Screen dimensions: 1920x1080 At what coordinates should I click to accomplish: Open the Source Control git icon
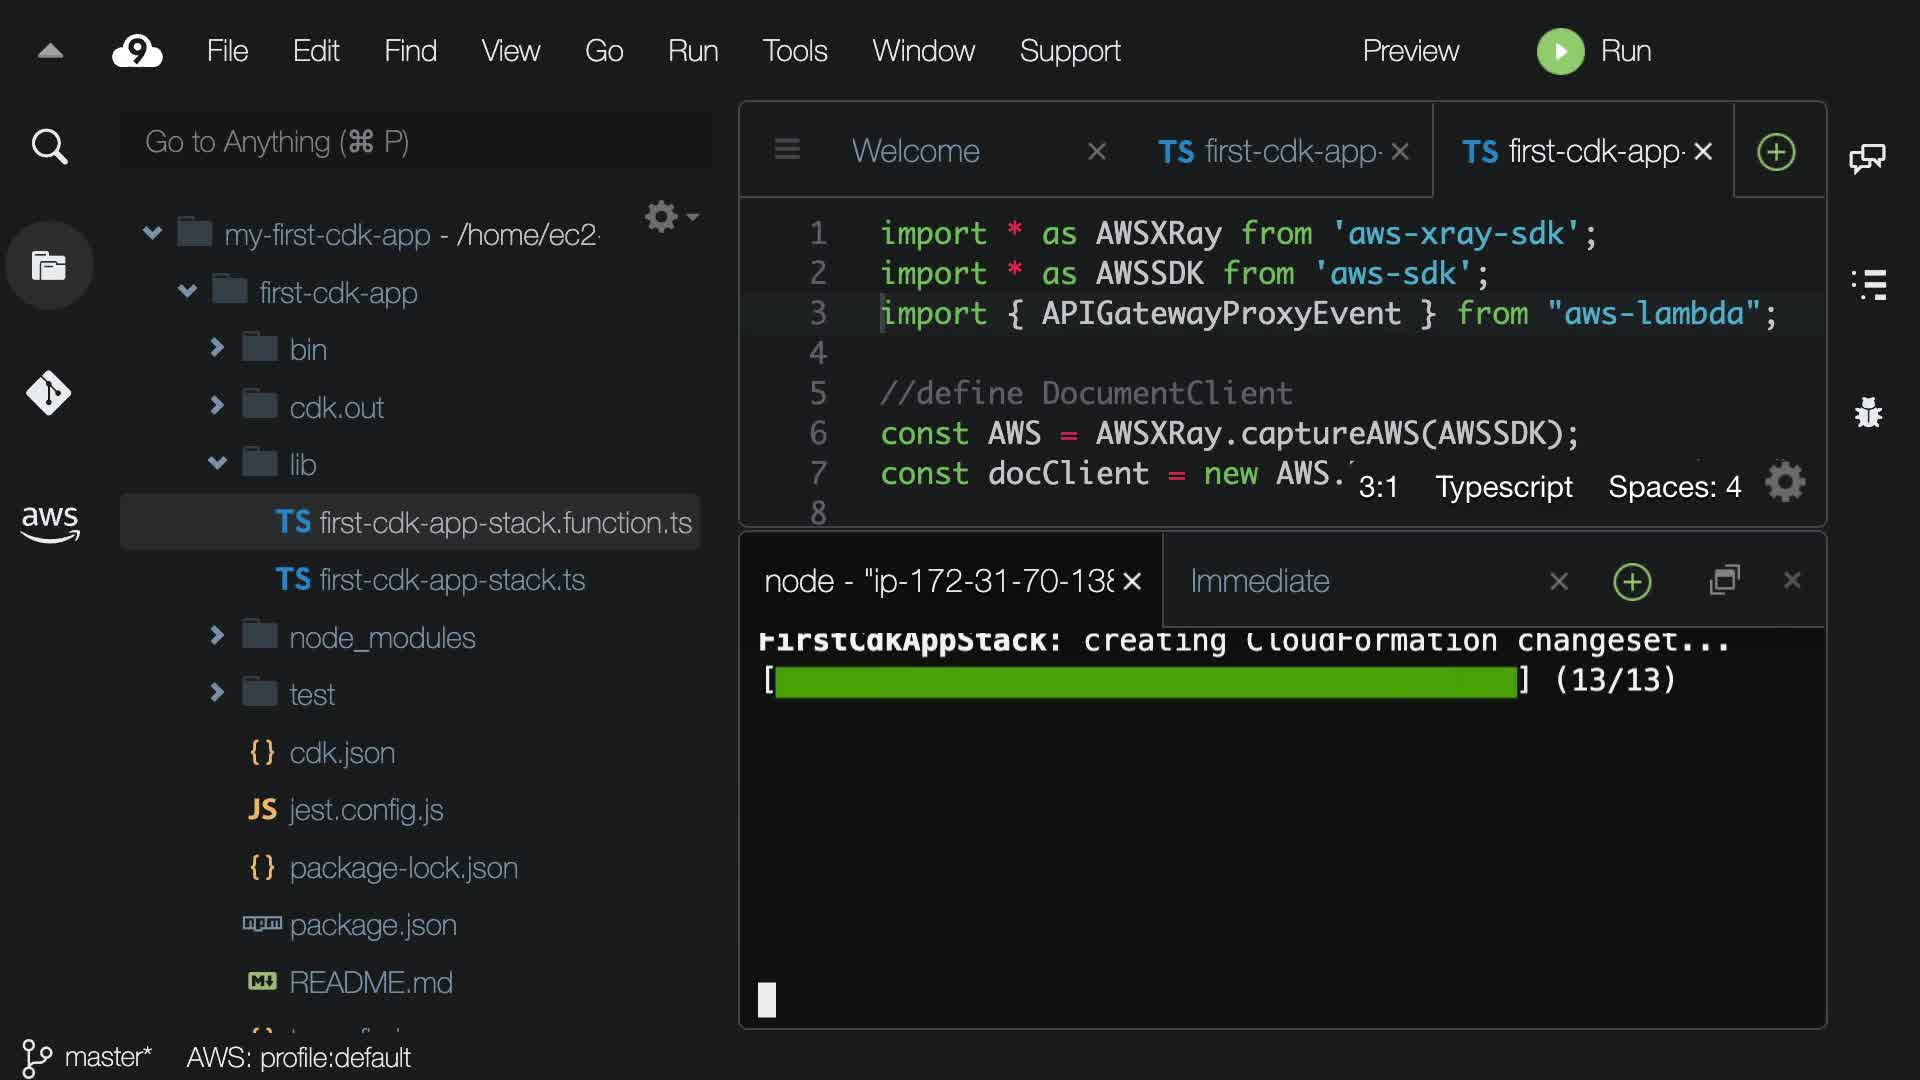49,393
